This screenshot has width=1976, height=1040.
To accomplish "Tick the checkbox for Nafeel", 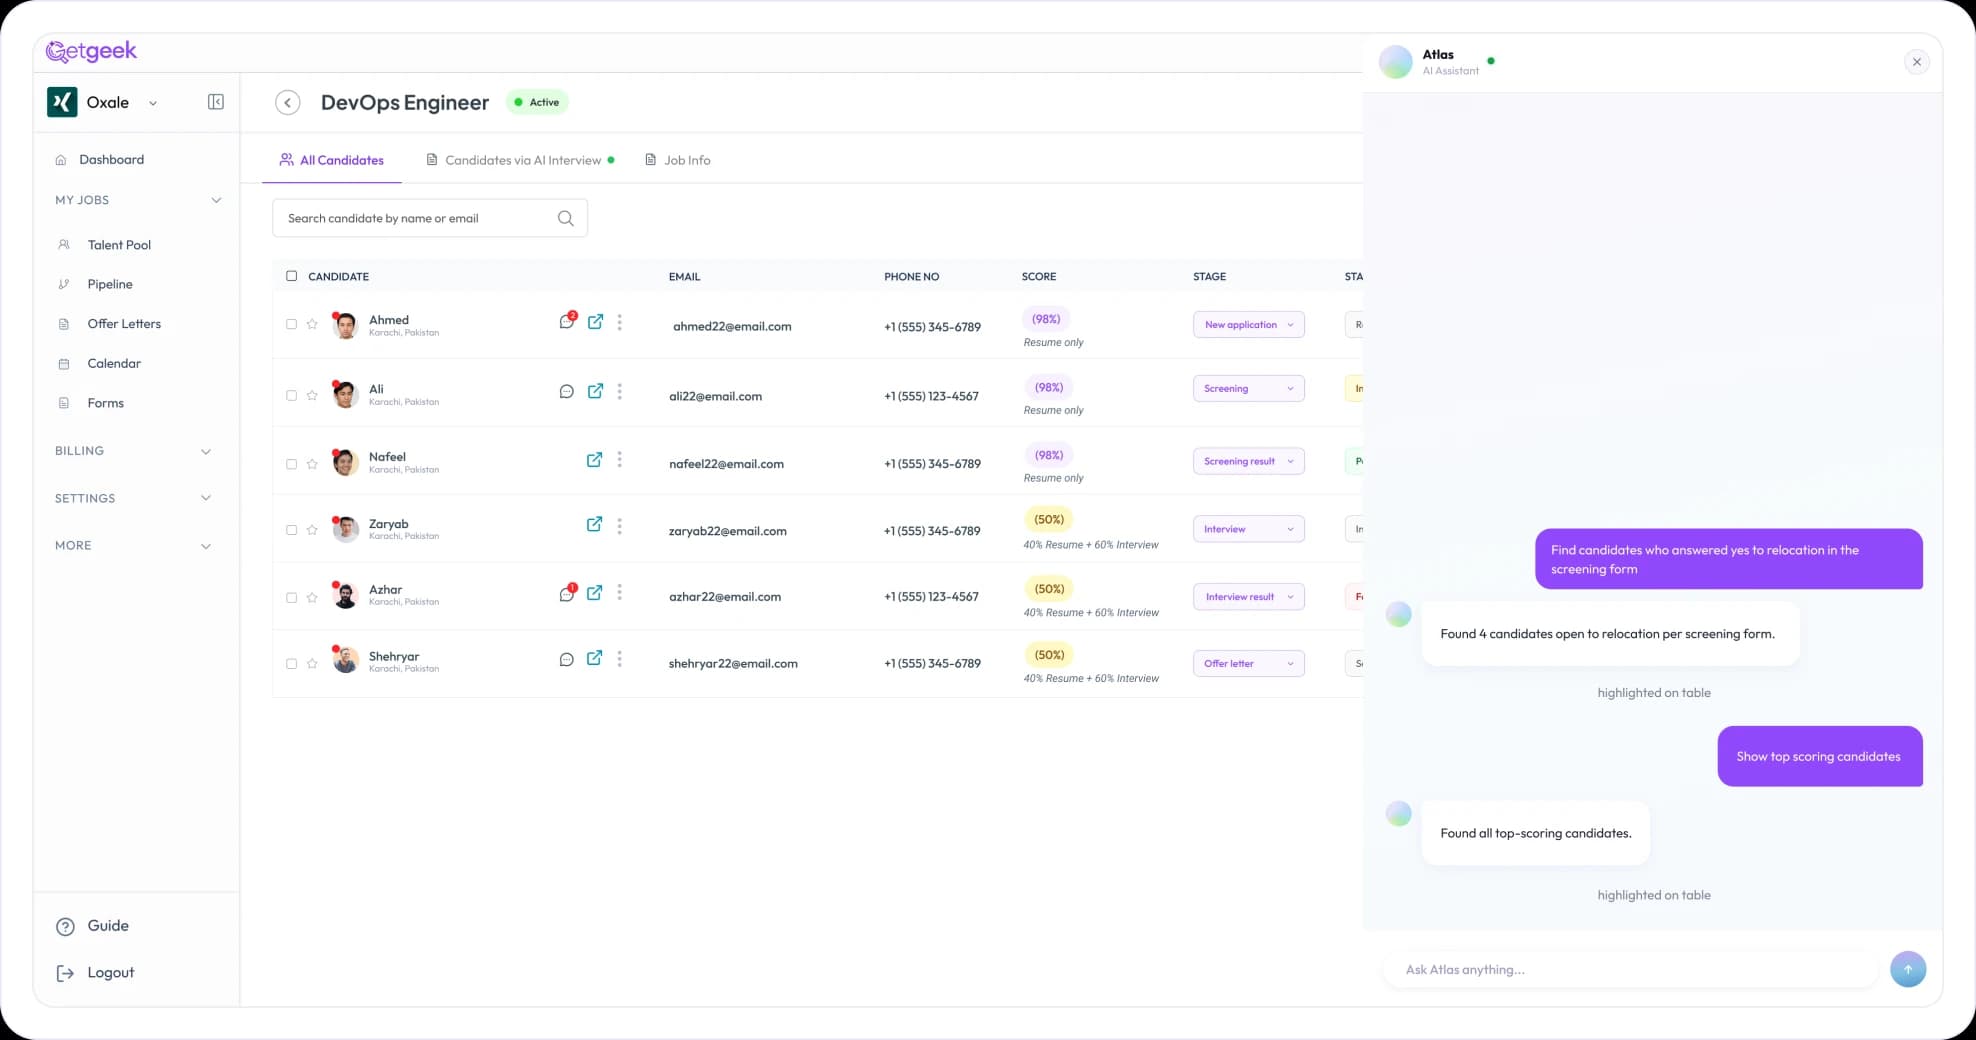I will tap(291, 464).
